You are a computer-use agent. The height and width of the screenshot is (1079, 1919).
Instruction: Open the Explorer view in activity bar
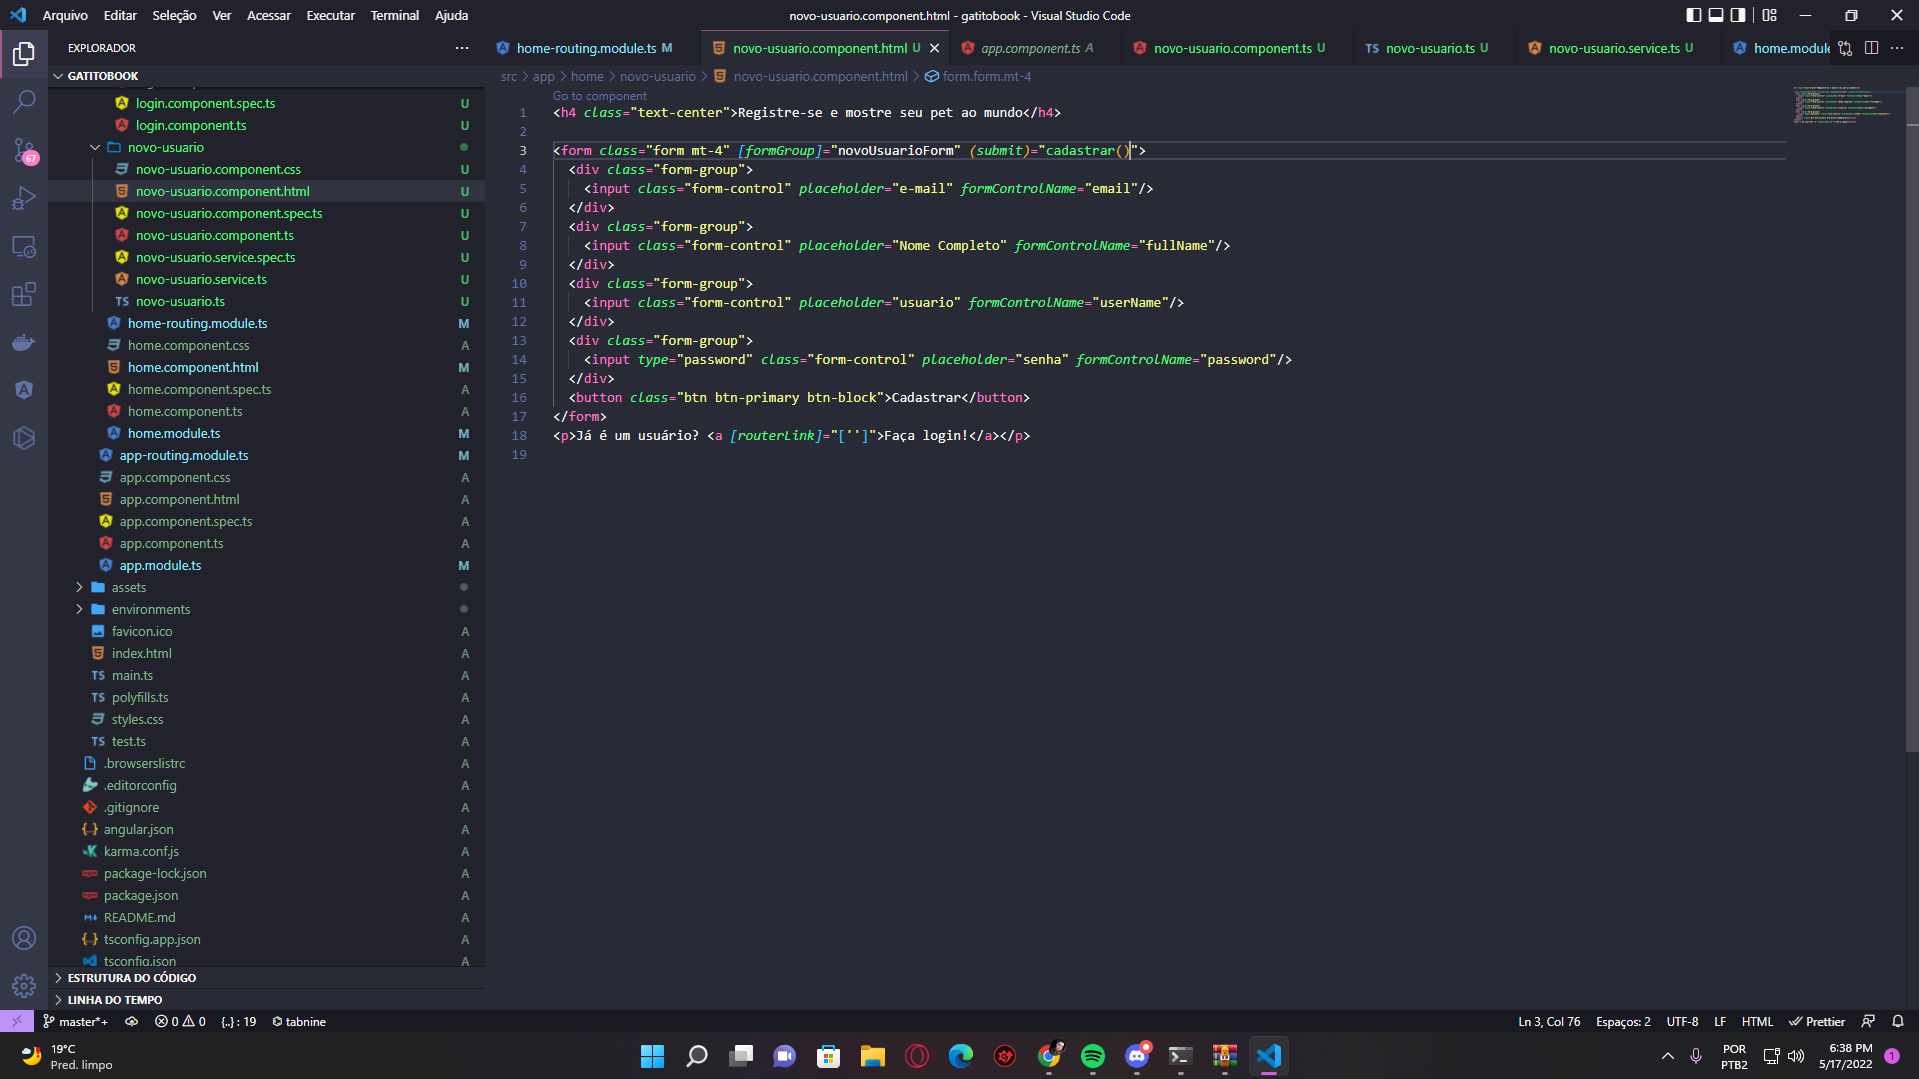(24, 53)
